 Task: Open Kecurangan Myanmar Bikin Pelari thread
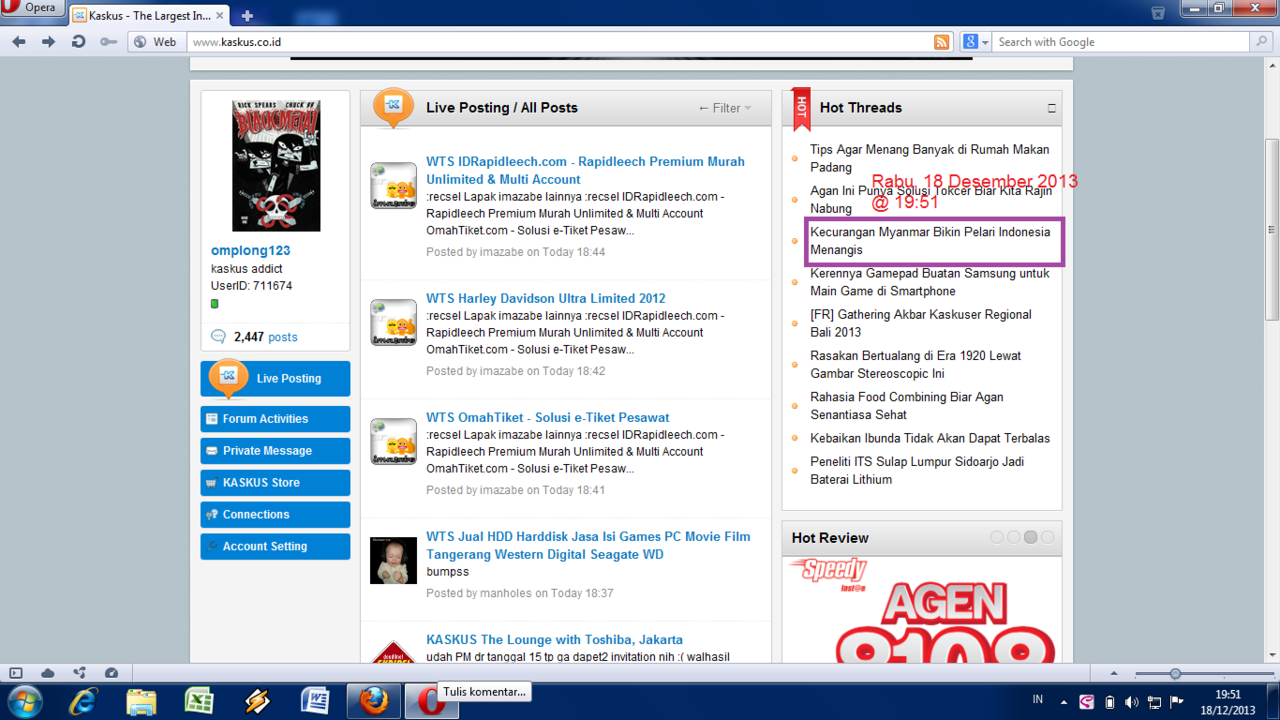(x=930, y=240)
